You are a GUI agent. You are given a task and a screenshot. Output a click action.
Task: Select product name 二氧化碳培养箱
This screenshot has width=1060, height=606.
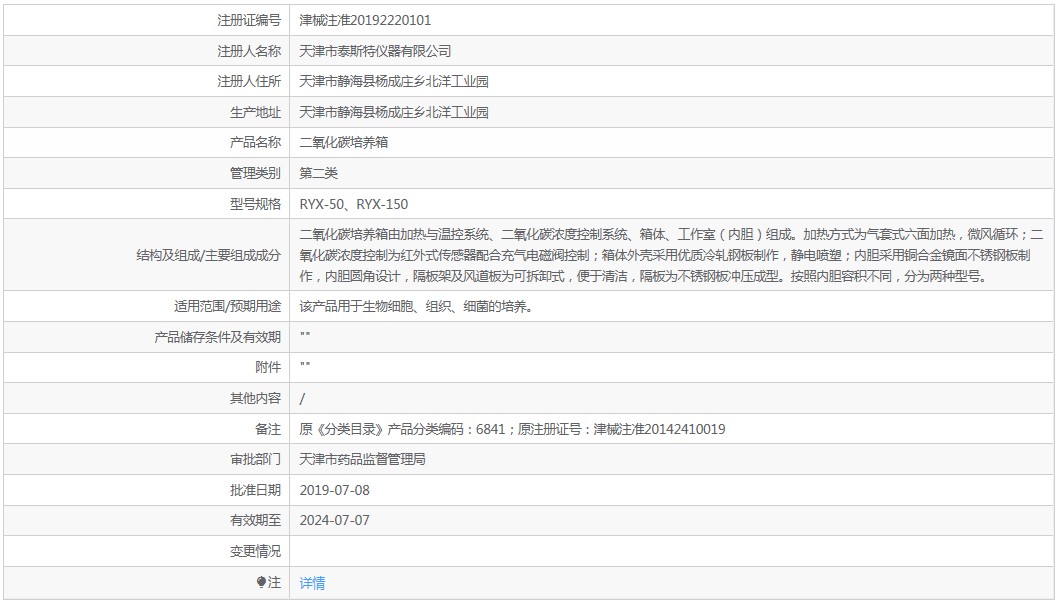(343, 142)
